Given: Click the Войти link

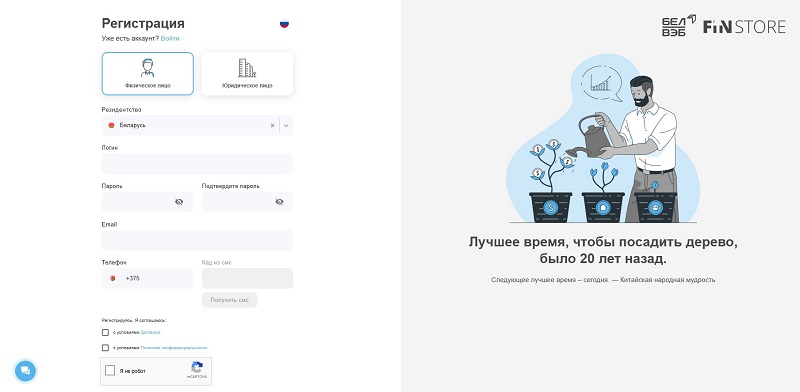Looking at the screenshot, I should point(170,38).
